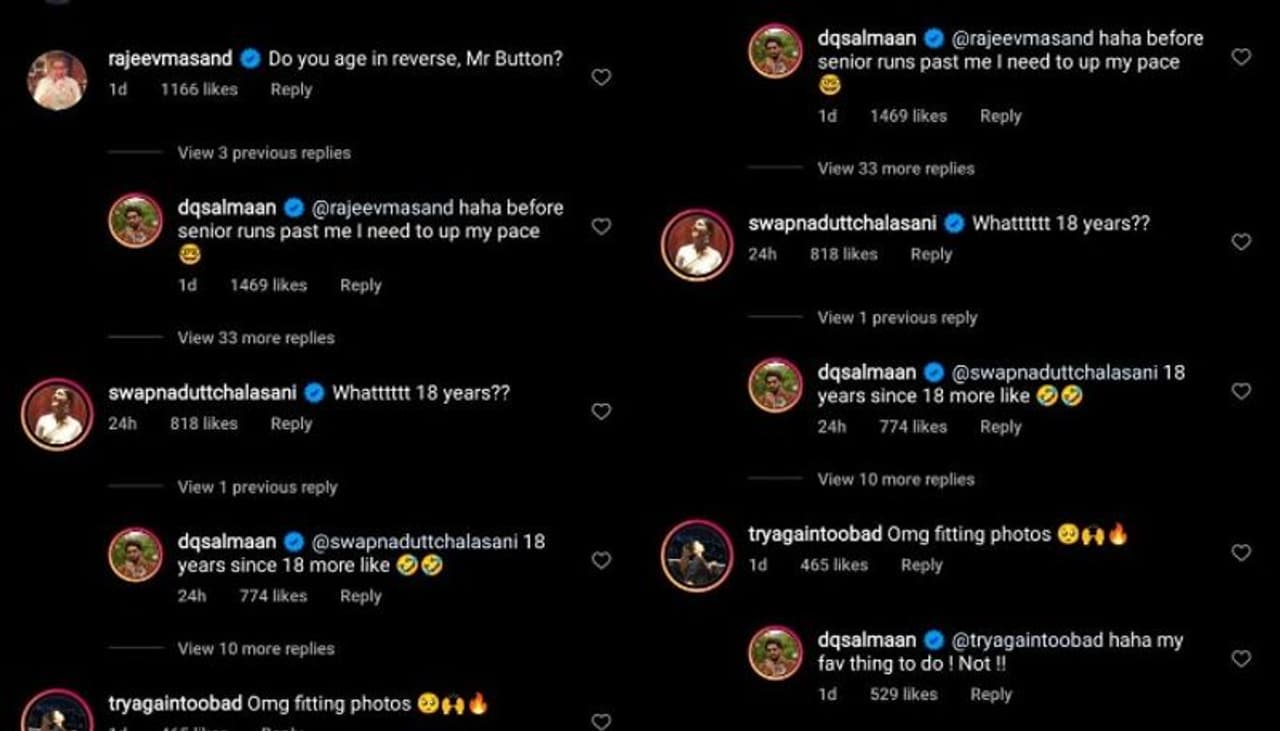This screenshot has height=731, width=1280.
Task: Like dqsalmaan's "fav thing to do" reply
Action: 1241,659
